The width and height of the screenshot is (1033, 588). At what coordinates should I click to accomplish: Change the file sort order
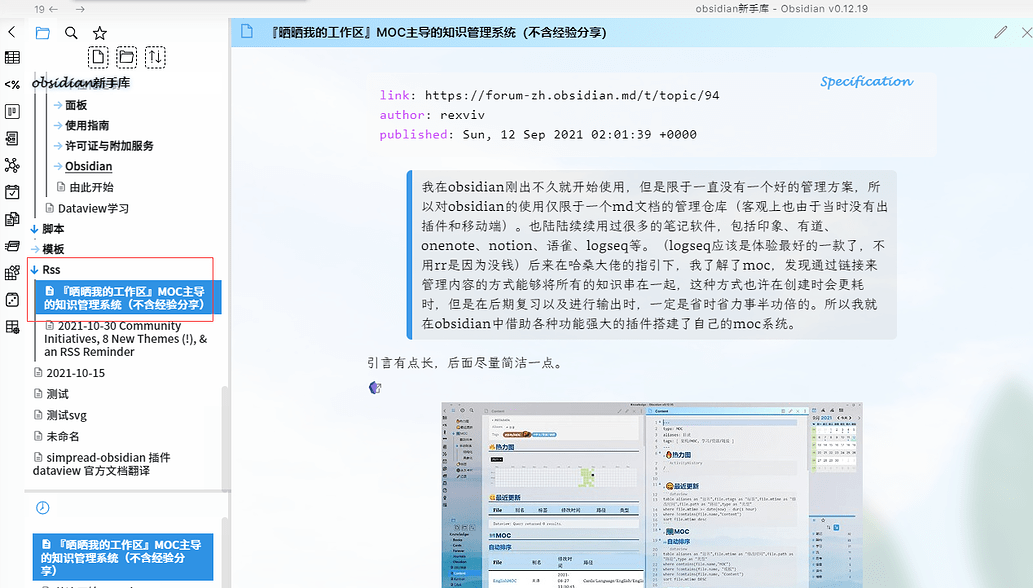pos(155,57)
